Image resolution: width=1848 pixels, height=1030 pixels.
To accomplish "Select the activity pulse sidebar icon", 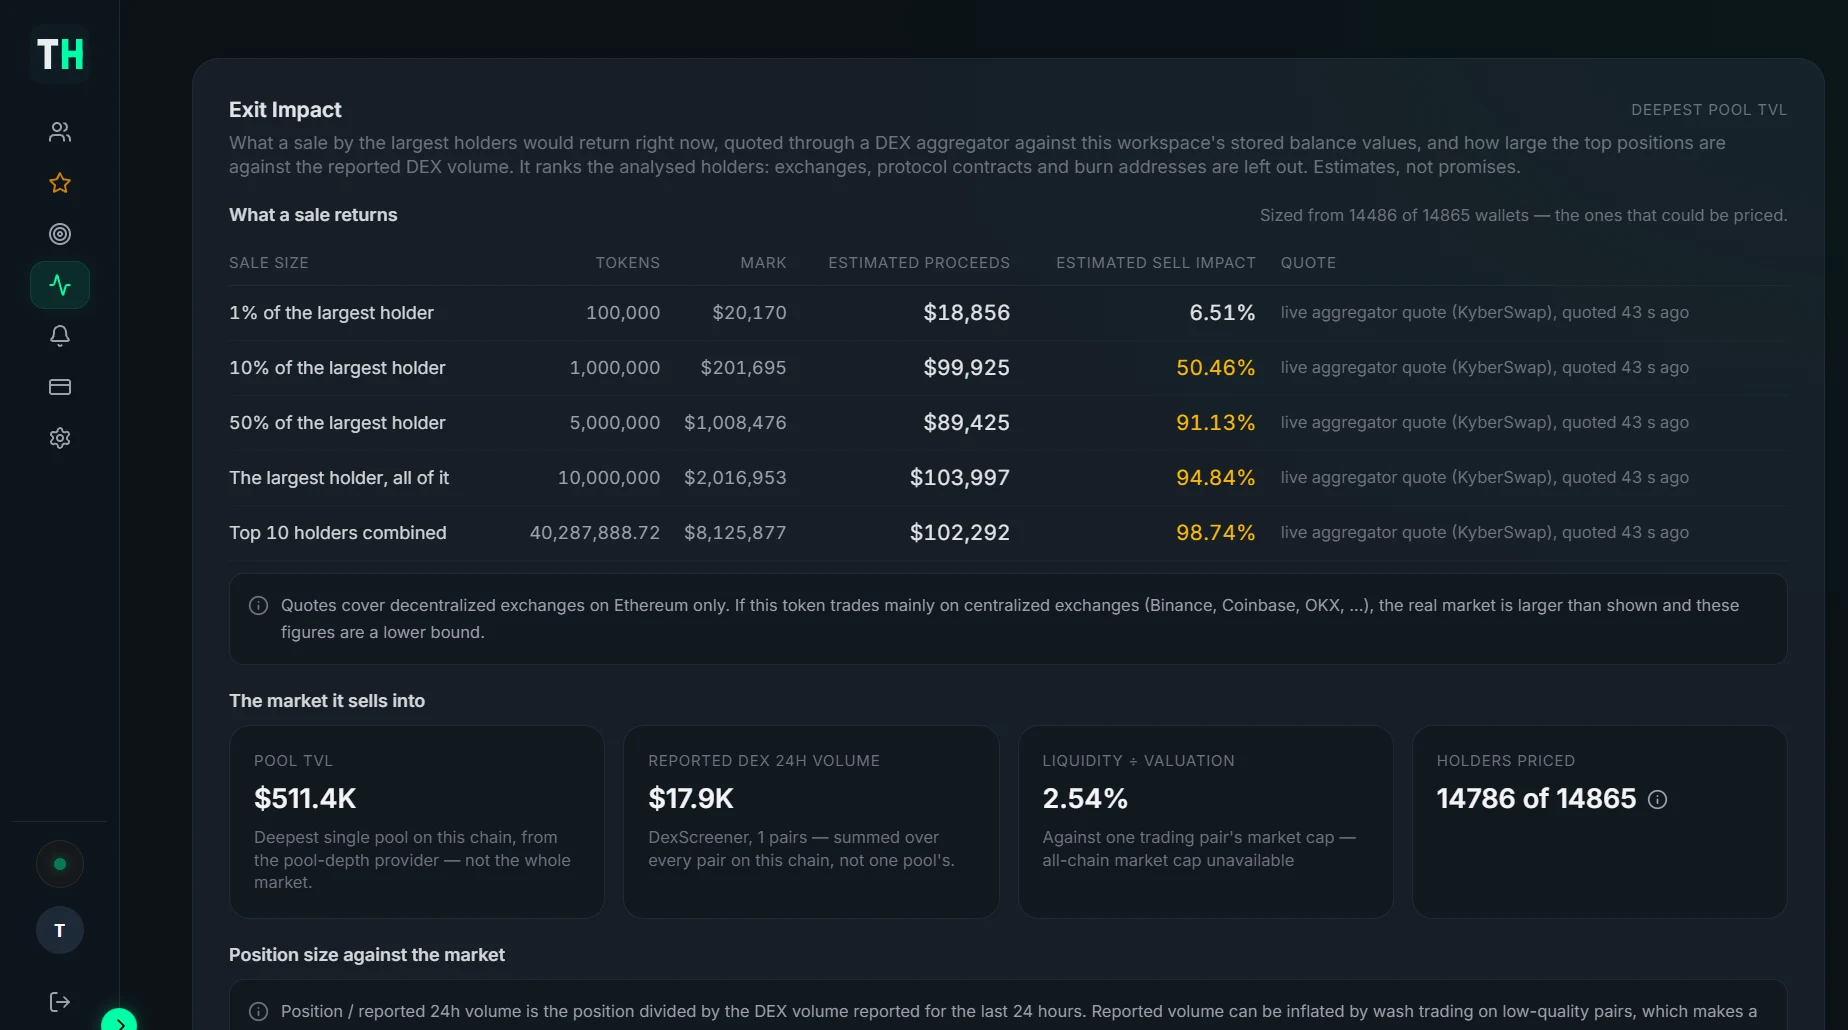I will [x=60, y=285].
